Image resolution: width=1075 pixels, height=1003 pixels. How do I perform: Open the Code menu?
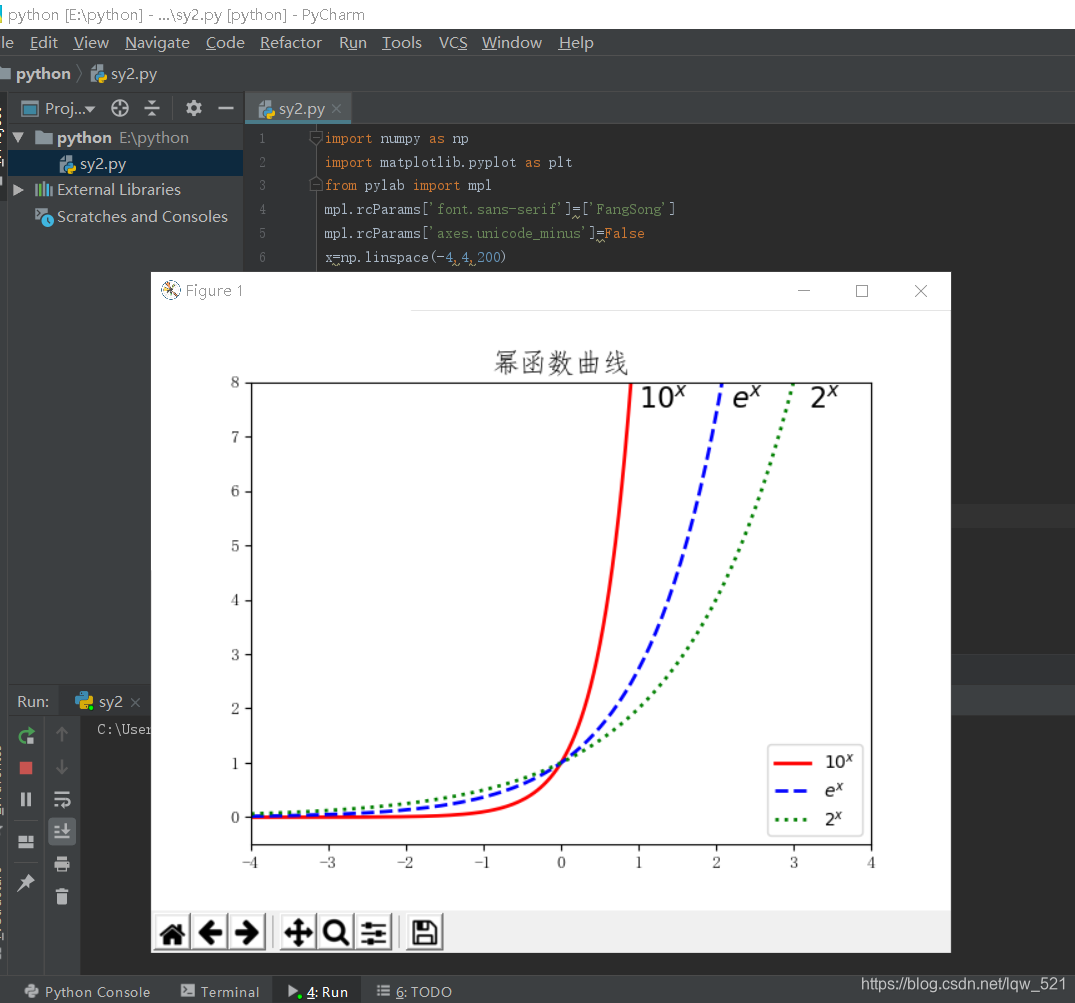tap(225, 43)
